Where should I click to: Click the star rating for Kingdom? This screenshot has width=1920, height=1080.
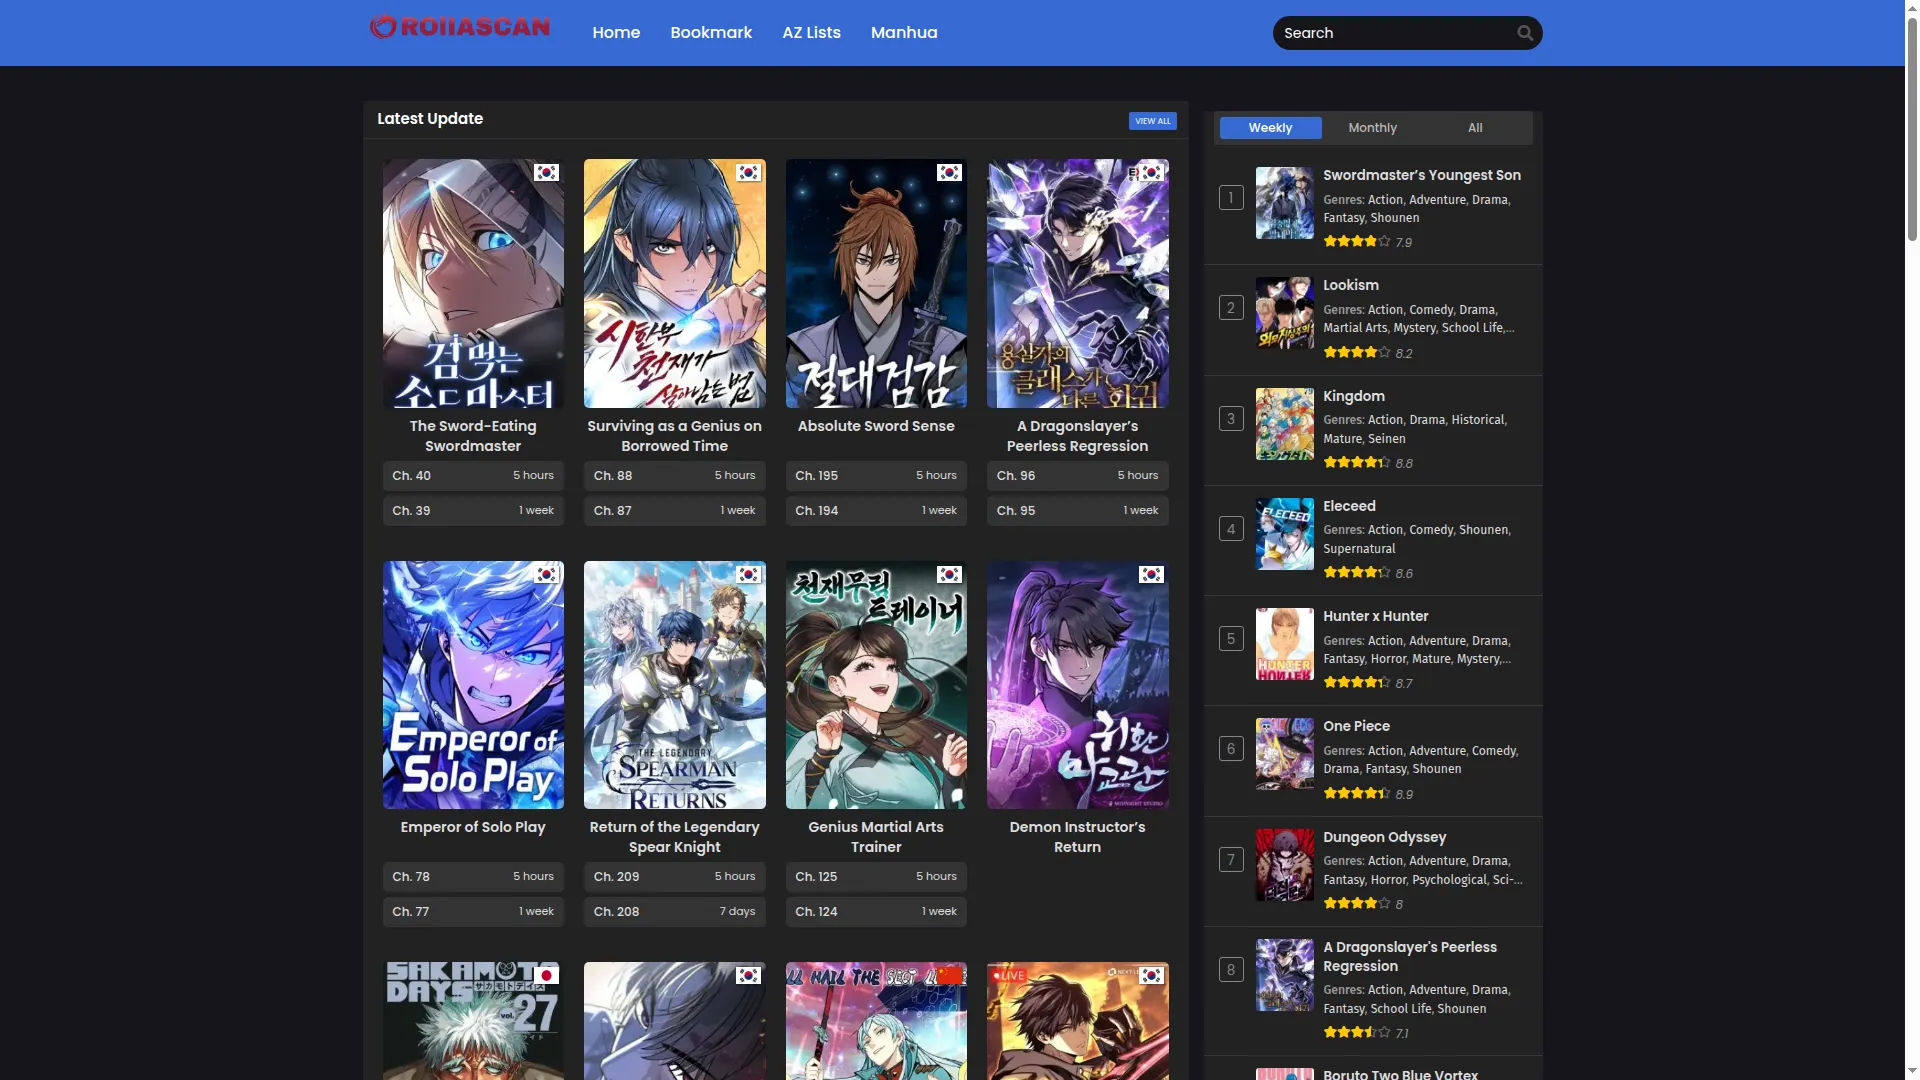[x=1356, y=463]
